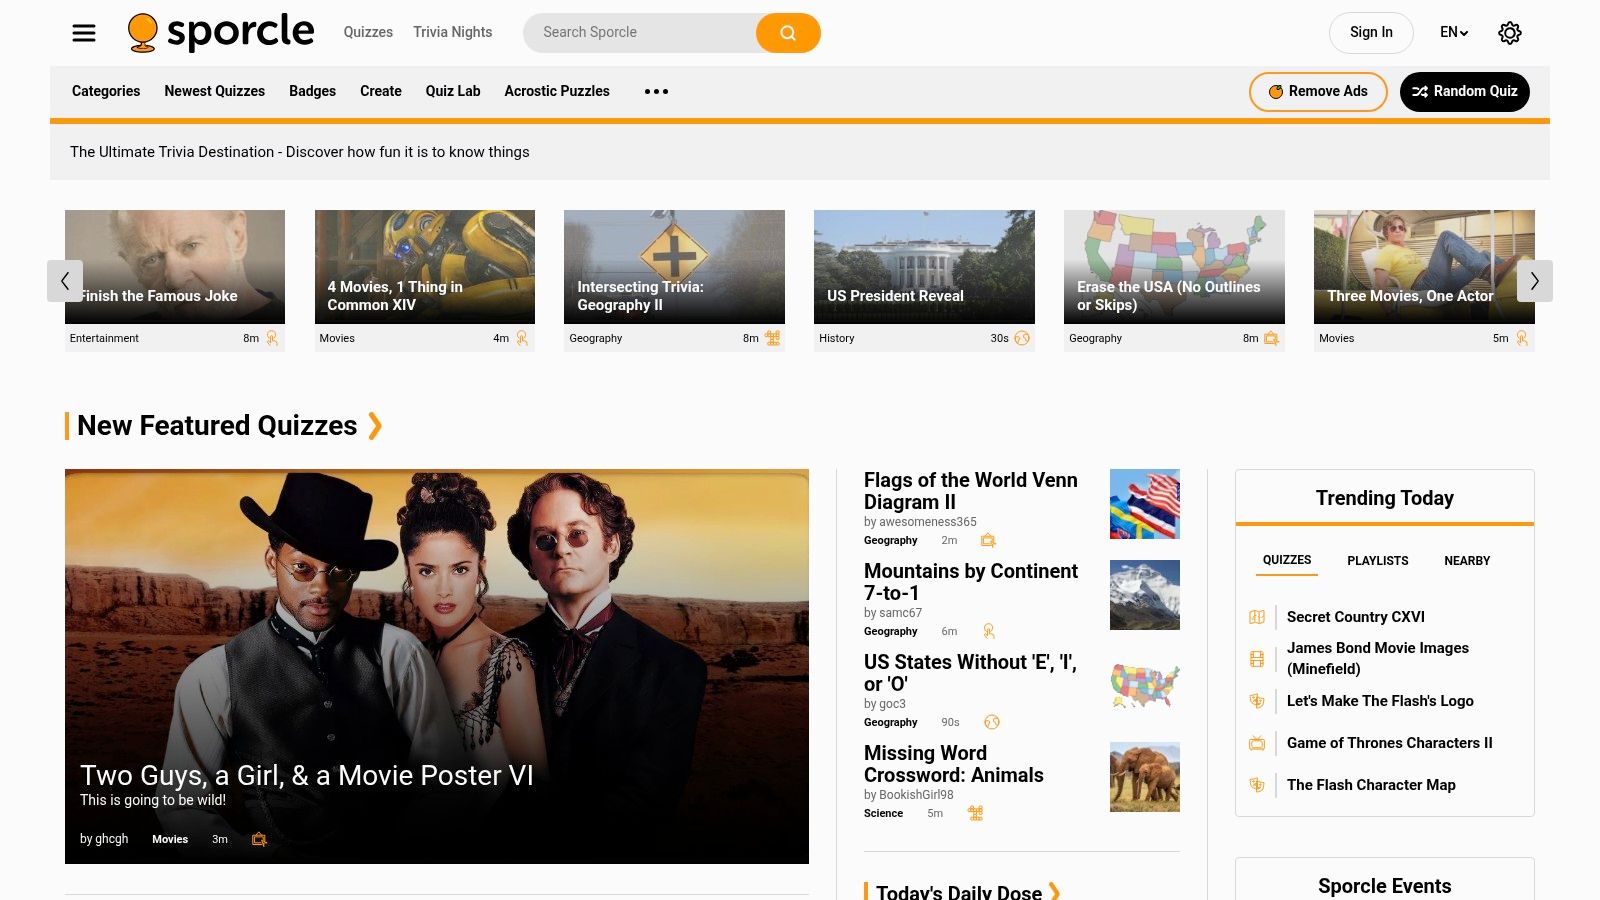Open the hamburger main menu
This screenshot has width=1600, height=900.
(84, 33)
